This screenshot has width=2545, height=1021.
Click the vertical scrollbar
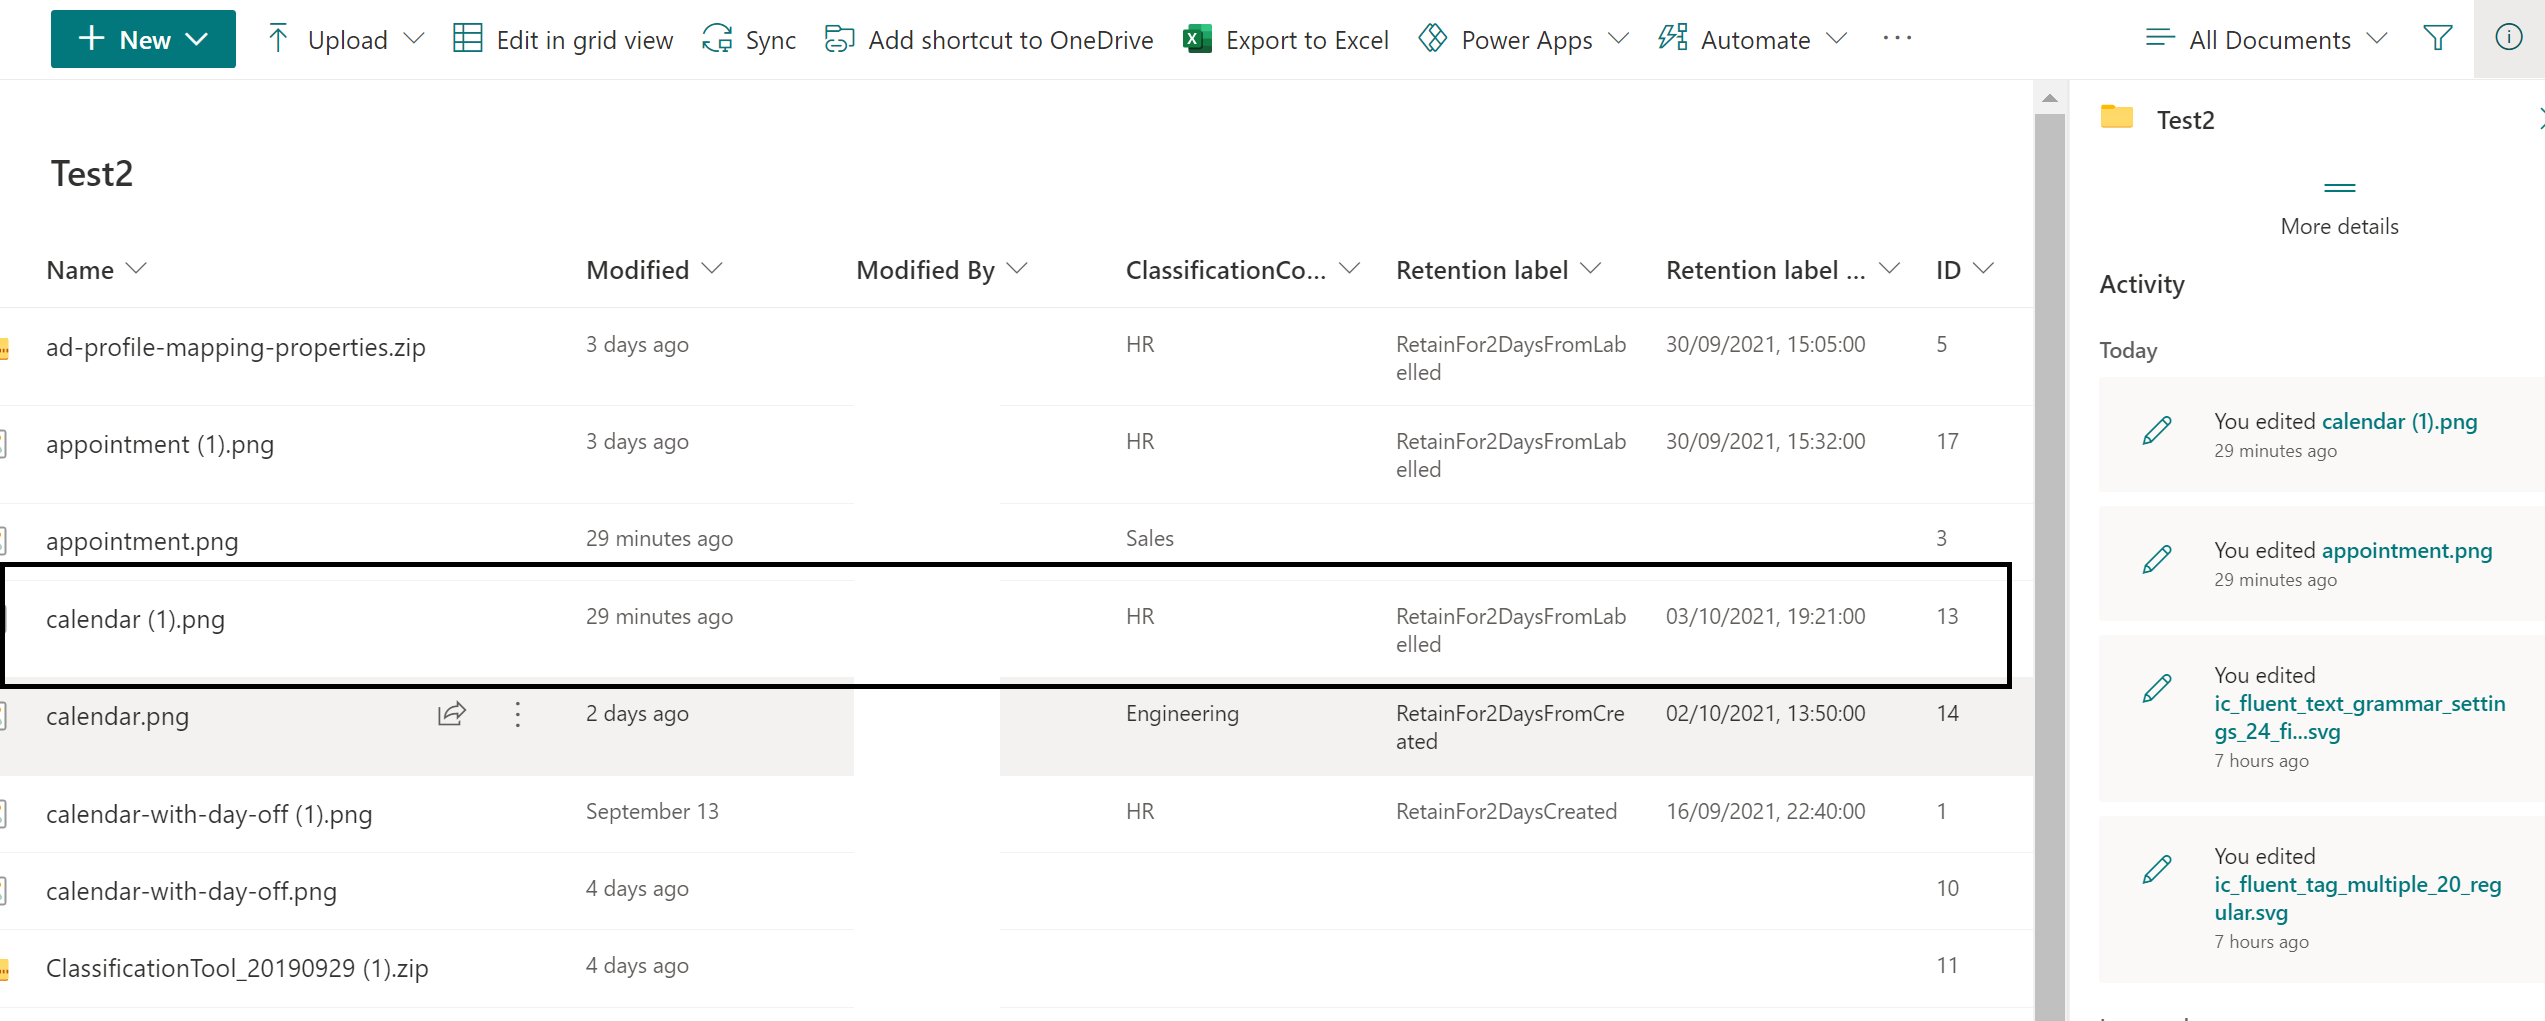[x=2049, y=500]
